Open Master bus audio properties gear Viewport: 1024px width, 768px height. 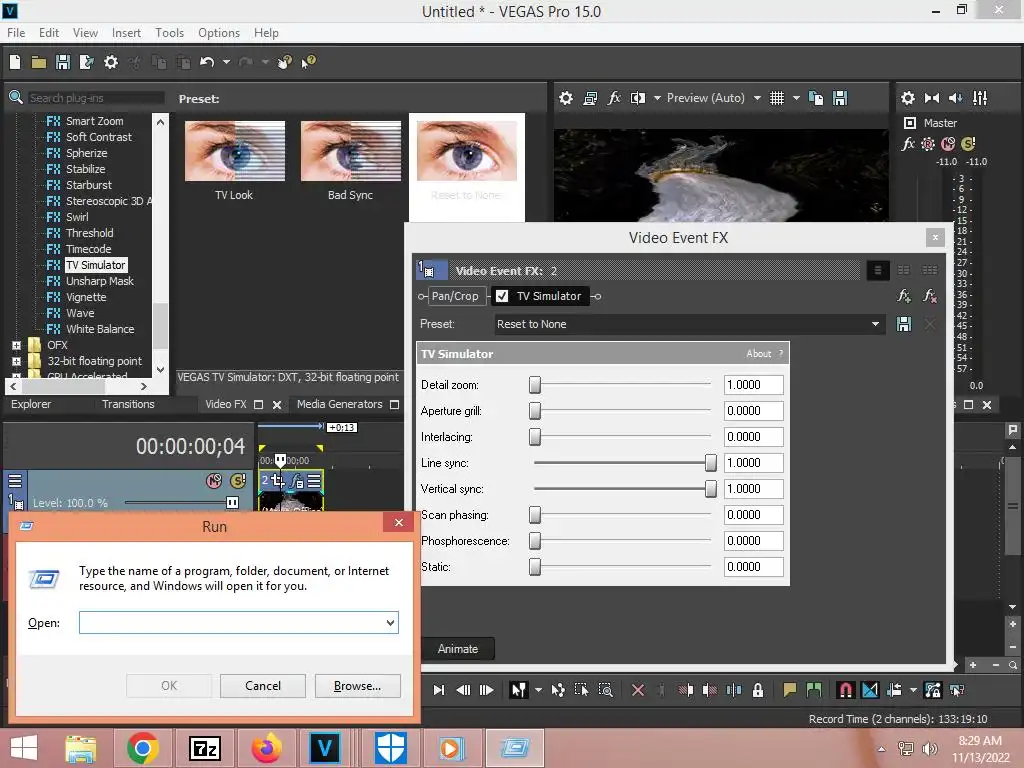pyautogui.click(x=908, y=98)
